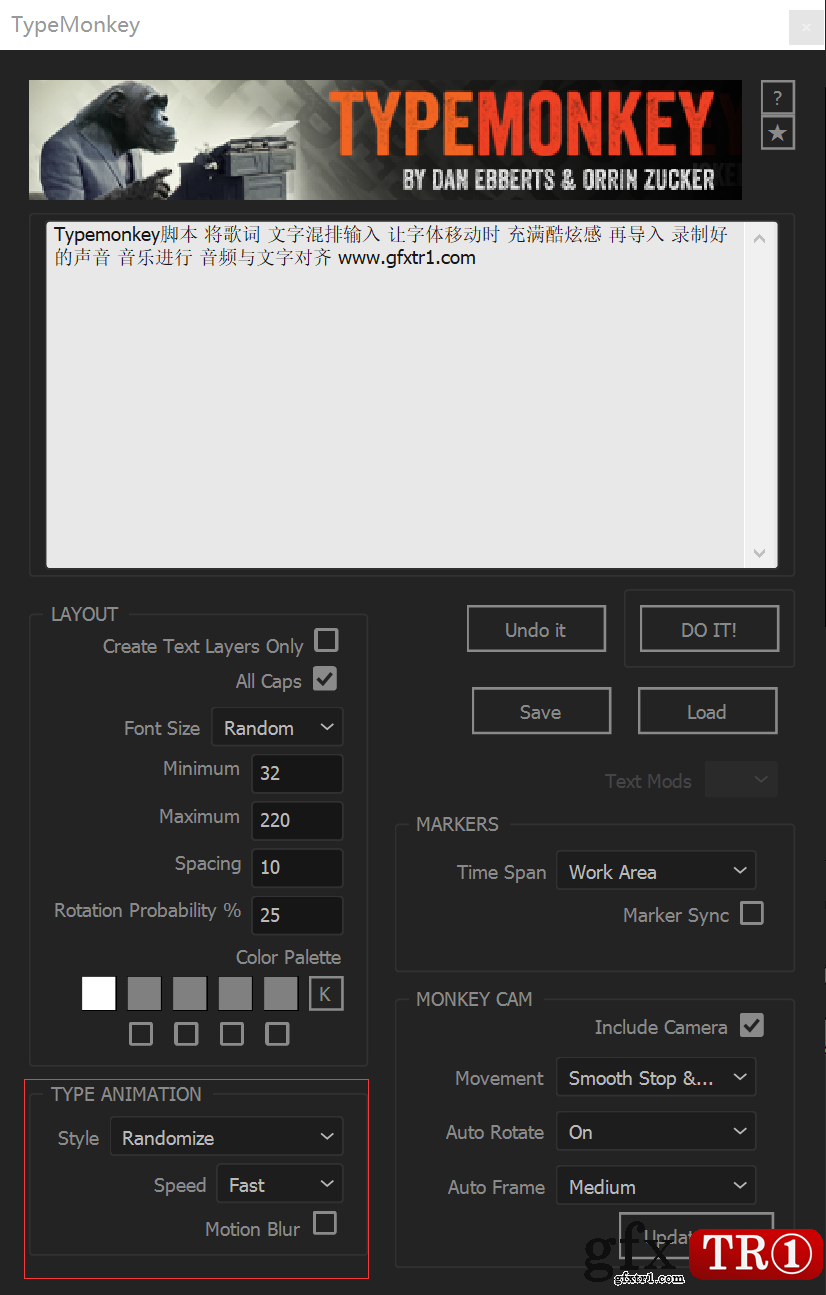Click the DO IT! button
Image resolution: width=826 pixels, height=1295 pixels.
point(709,629)
